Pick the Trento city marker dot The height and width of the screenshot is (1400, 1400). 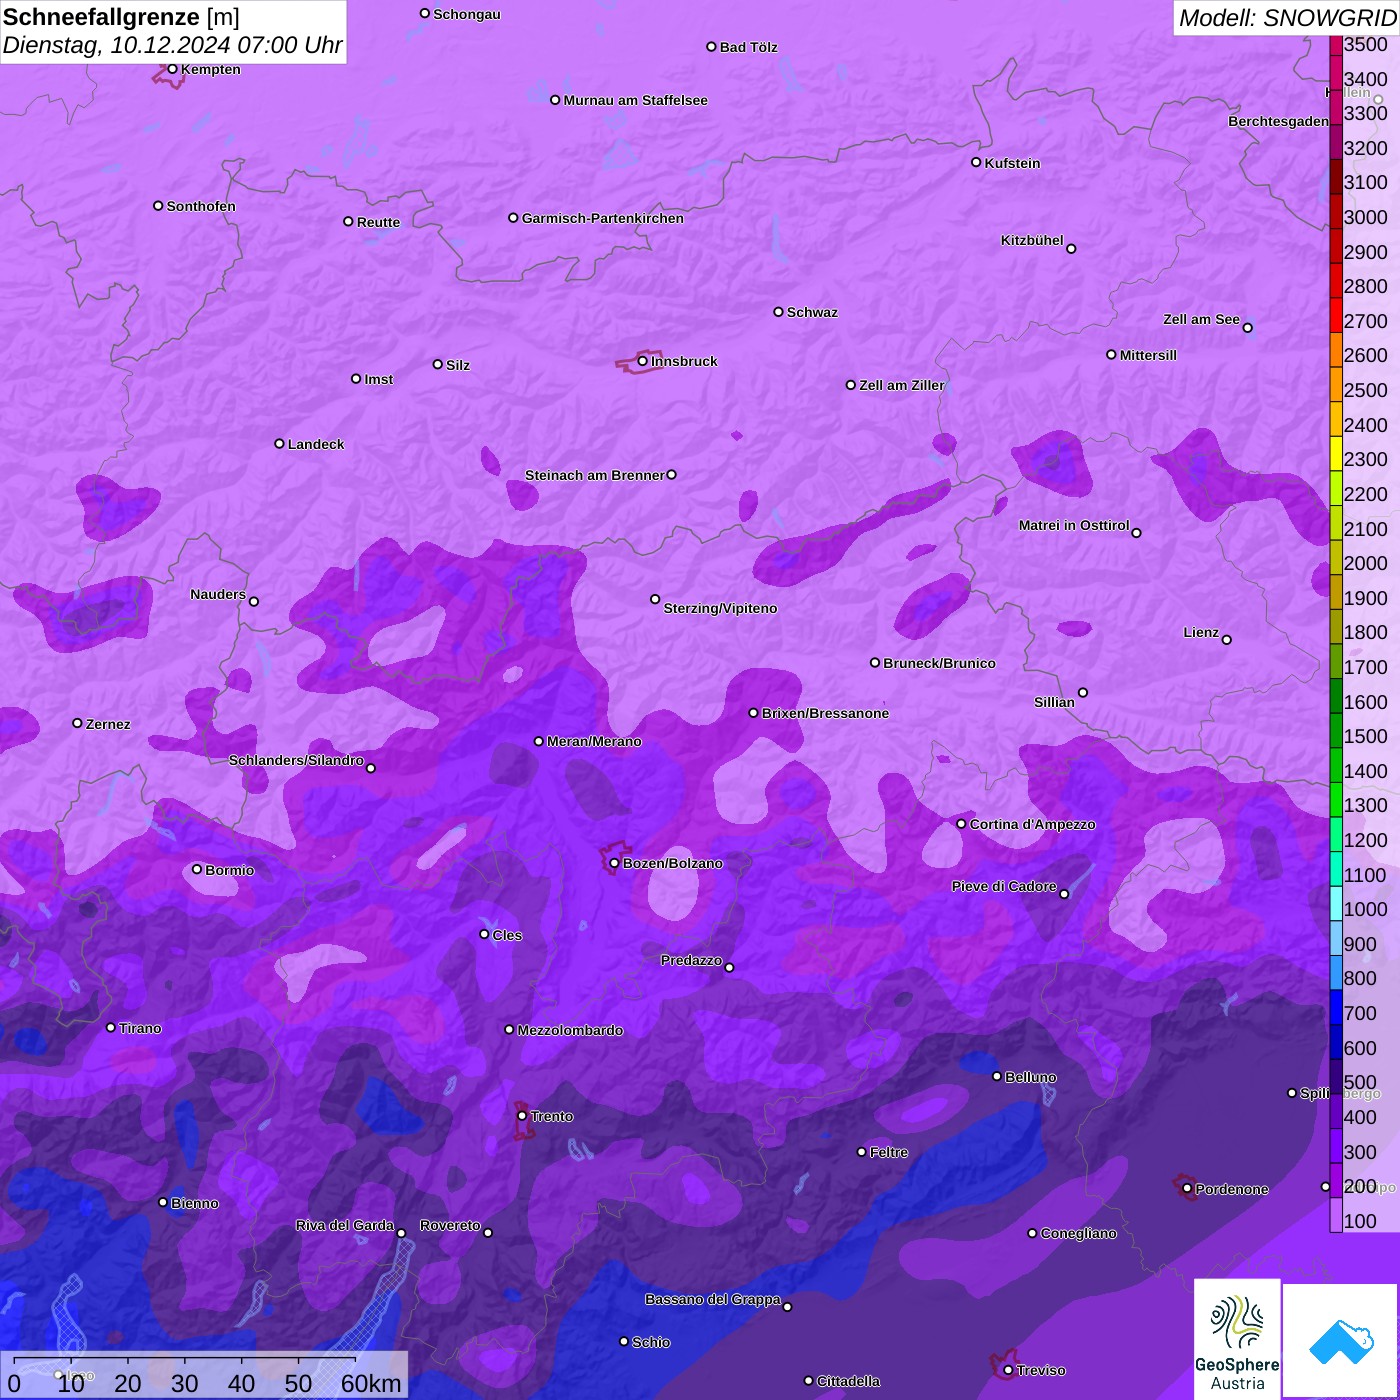click(522, 1116)
